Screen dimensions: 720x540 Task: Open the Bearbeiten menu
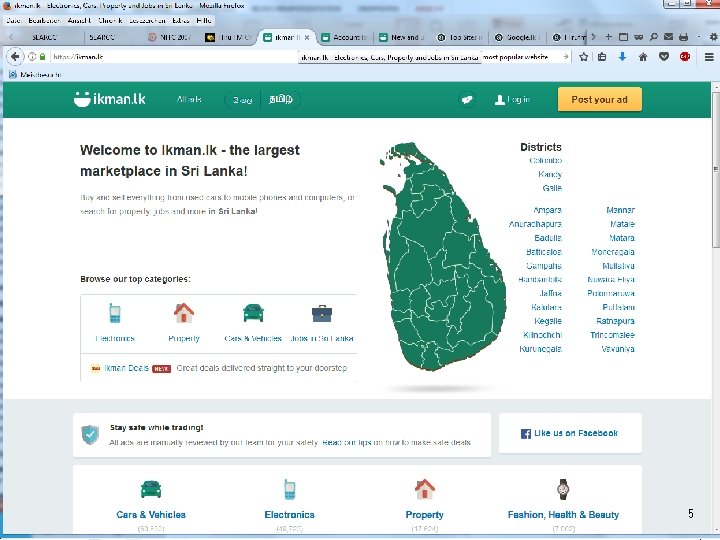coord(44,20)
